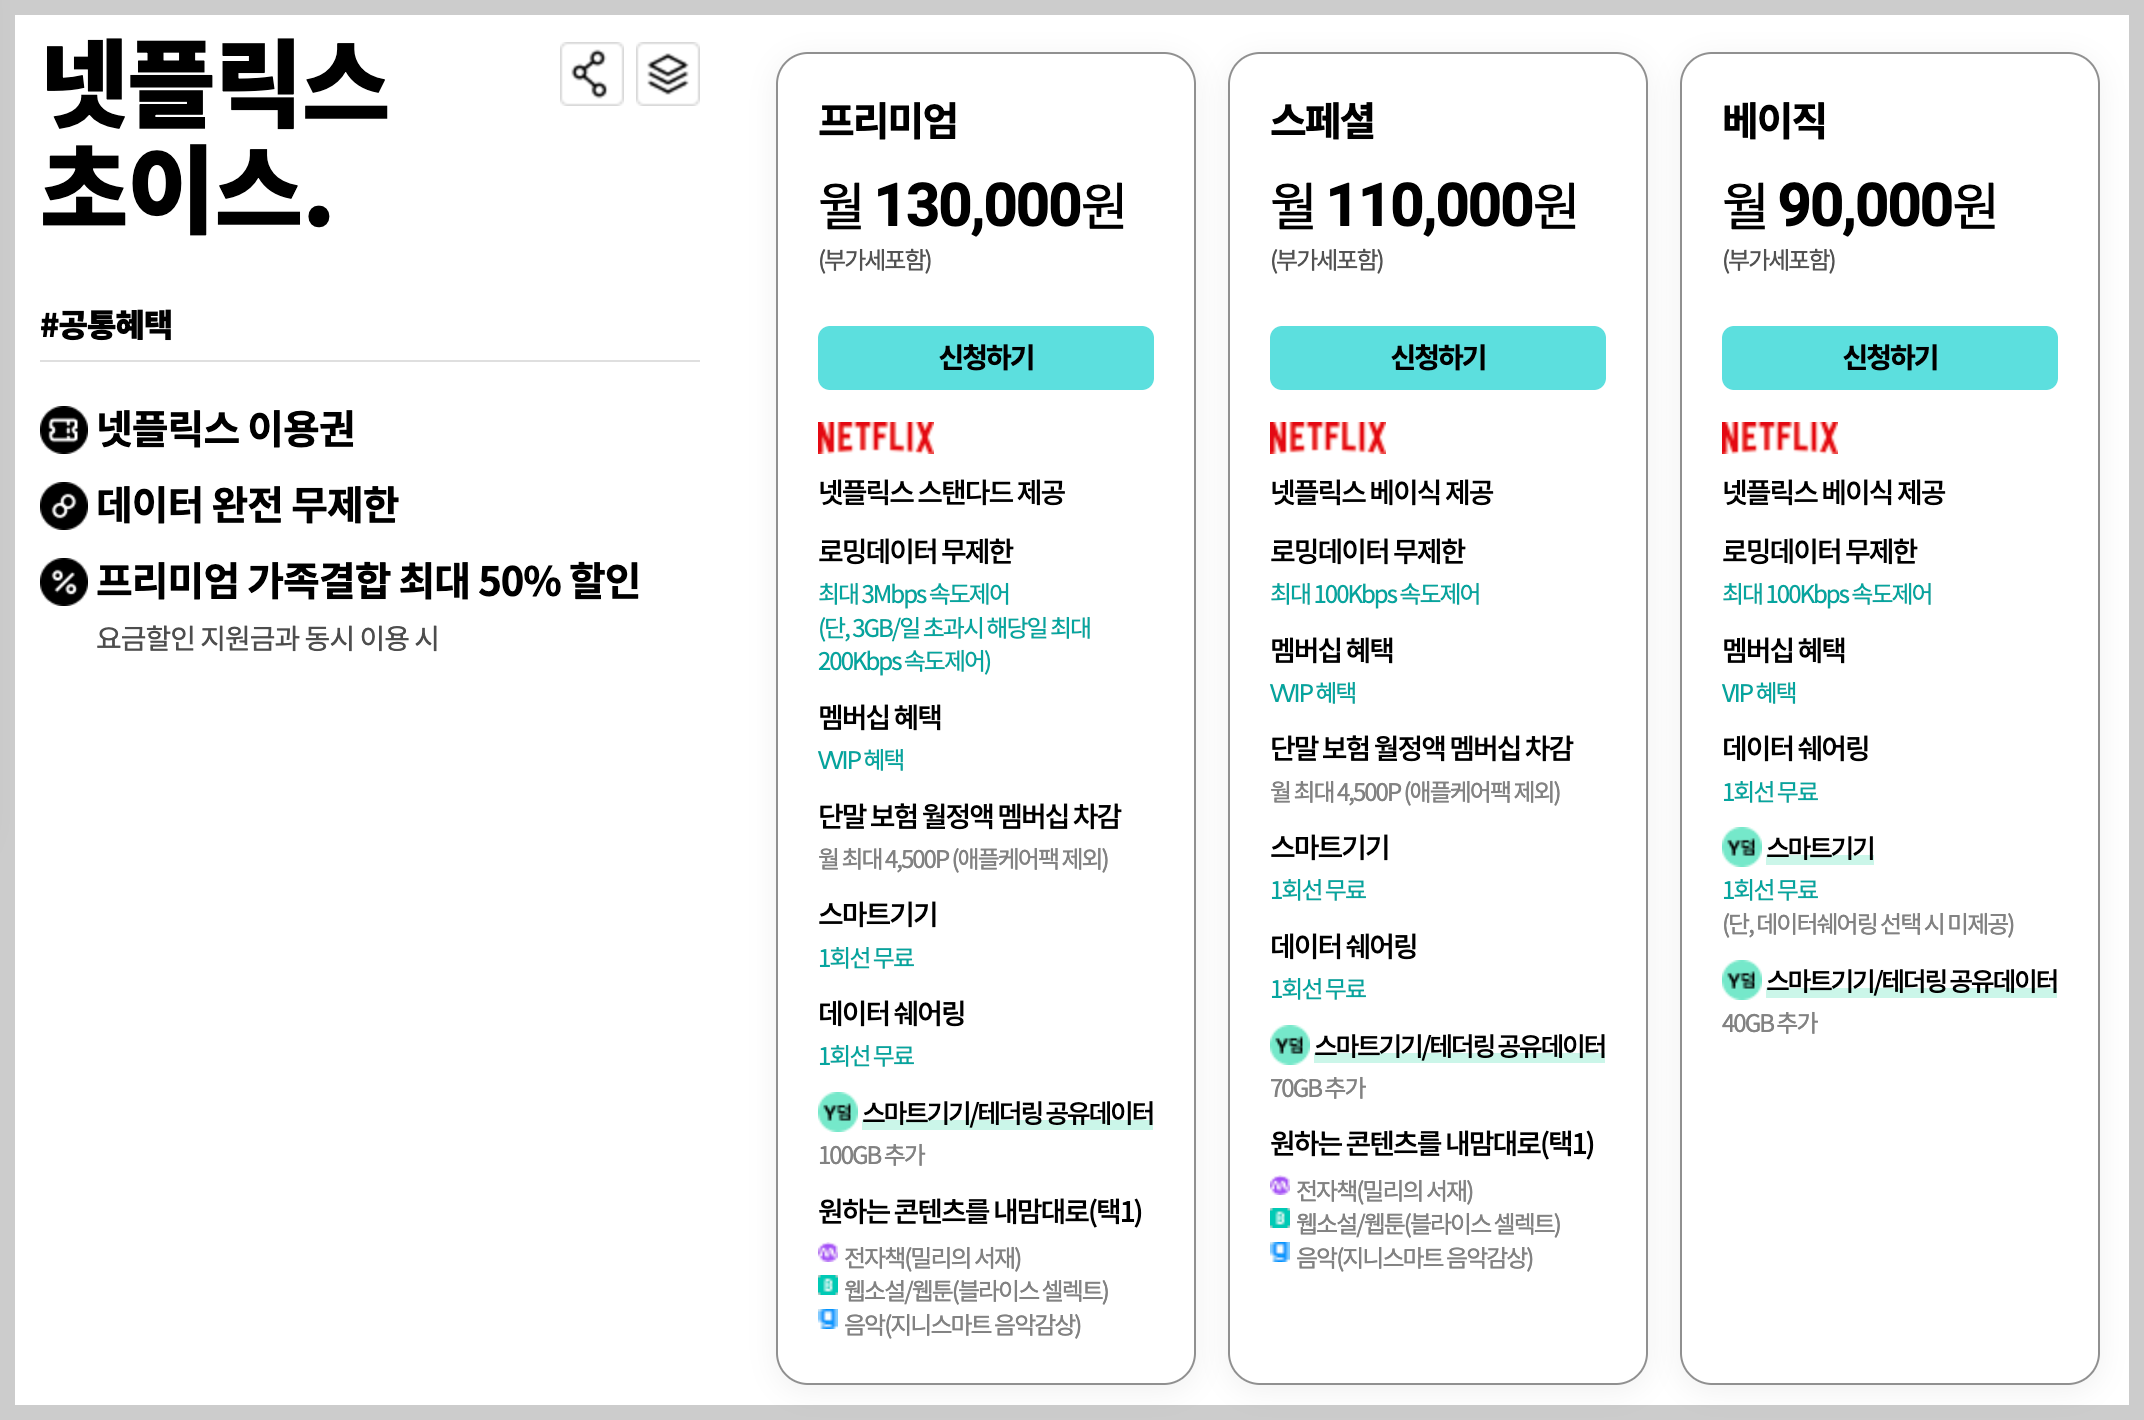Open 스마트기기/테더링 공유데이터 link in Premium
The height and width of the screenshot is (1420, 2144).
coord(1007,1113)
